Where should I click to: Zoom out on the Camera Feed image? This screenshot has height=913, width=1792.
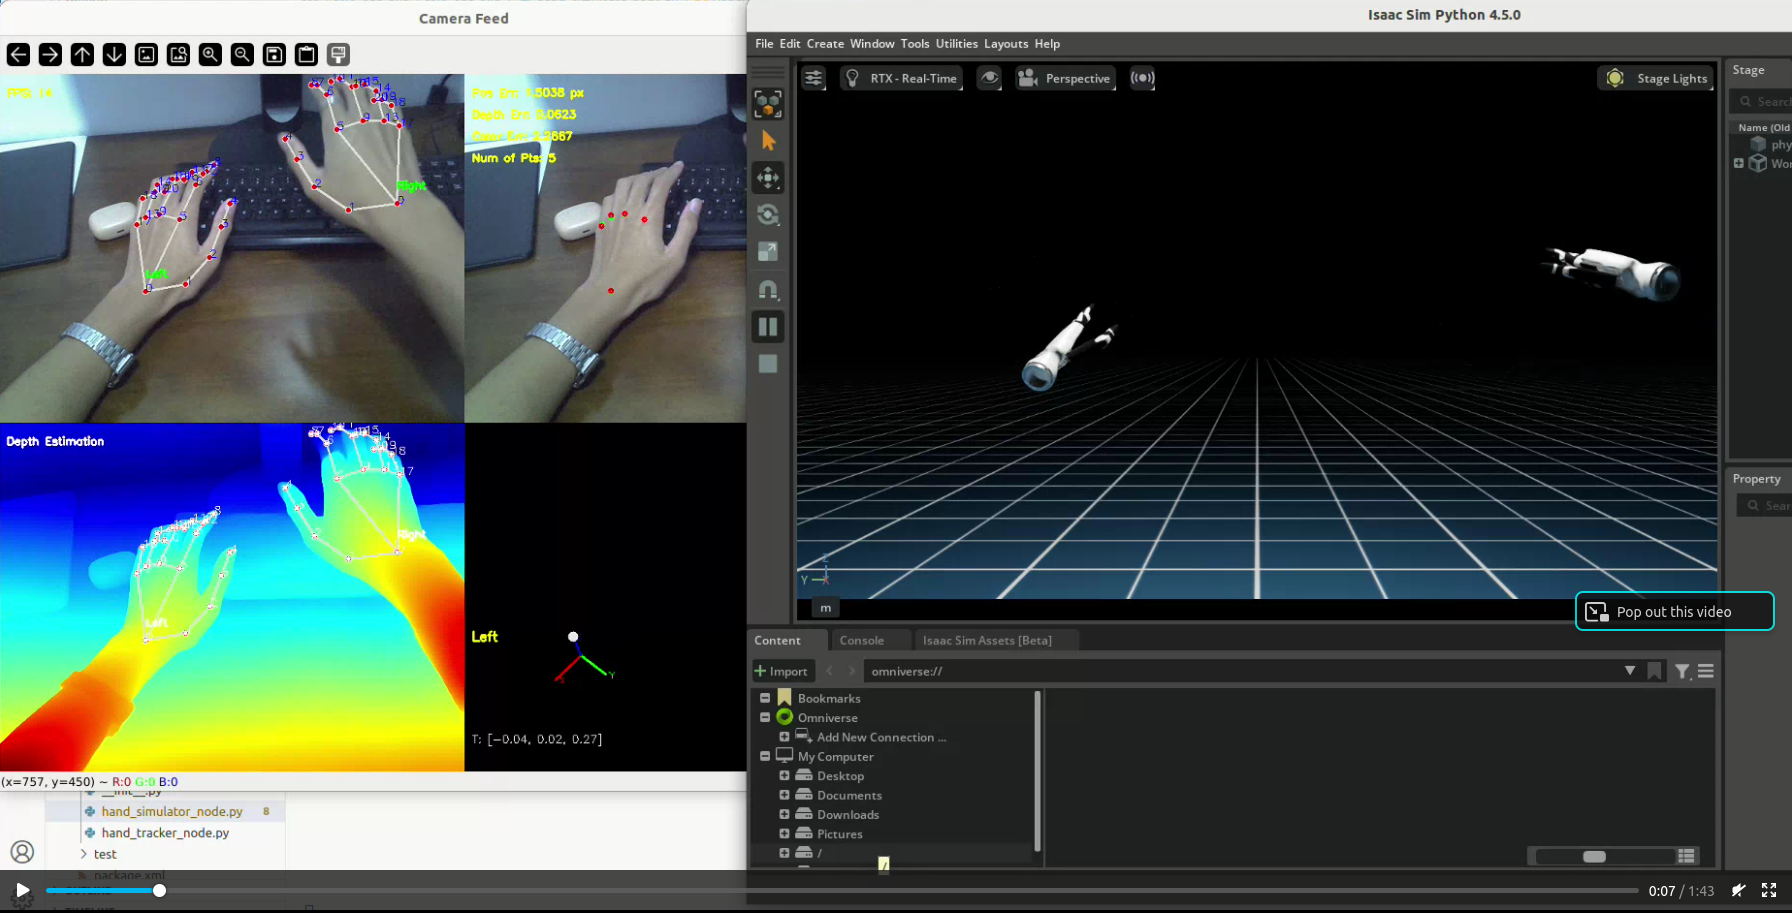242,55
